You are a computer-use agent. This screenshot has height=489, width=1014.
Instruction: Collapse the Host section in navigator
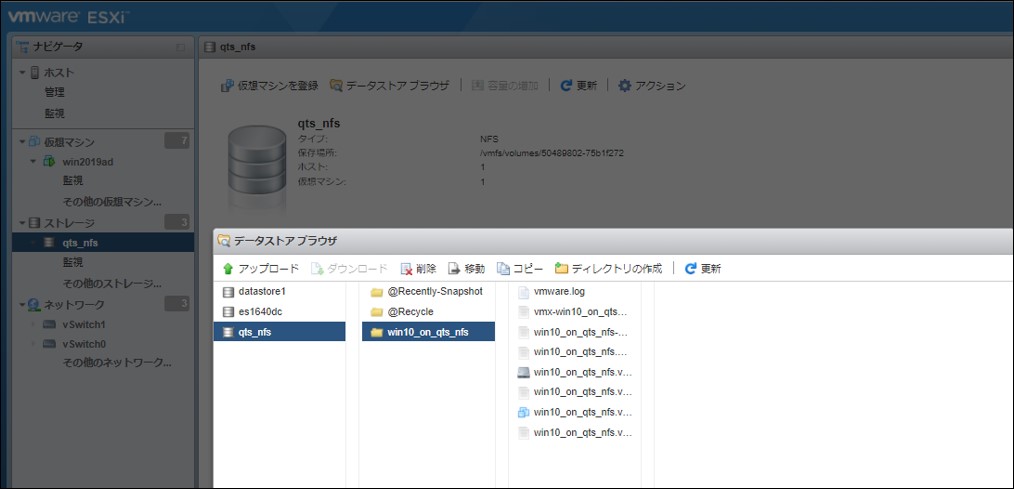[x=23, y=73]
